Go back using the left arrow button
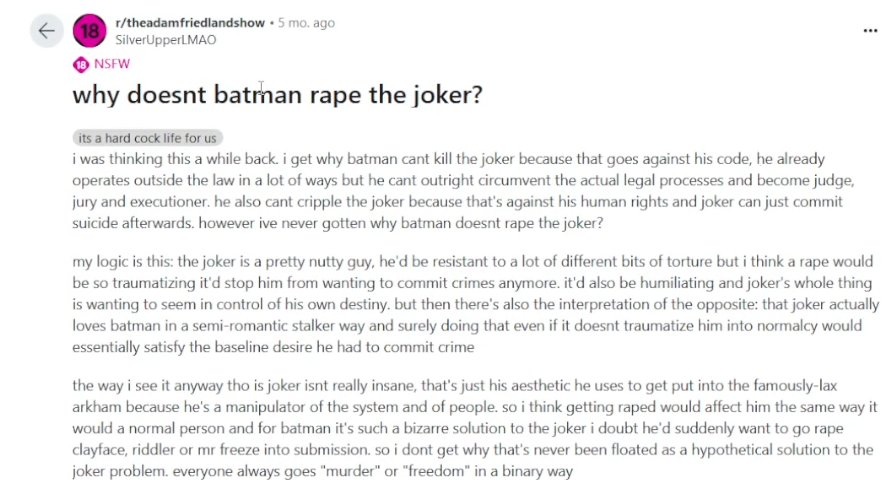Viewport: 886px width, 494px height. pyautogui.click(x=46, y=31)
